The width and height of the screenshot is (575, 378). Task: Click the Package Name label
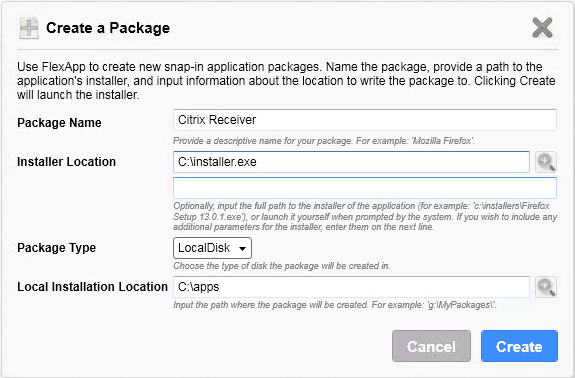(x=59, y=122)
